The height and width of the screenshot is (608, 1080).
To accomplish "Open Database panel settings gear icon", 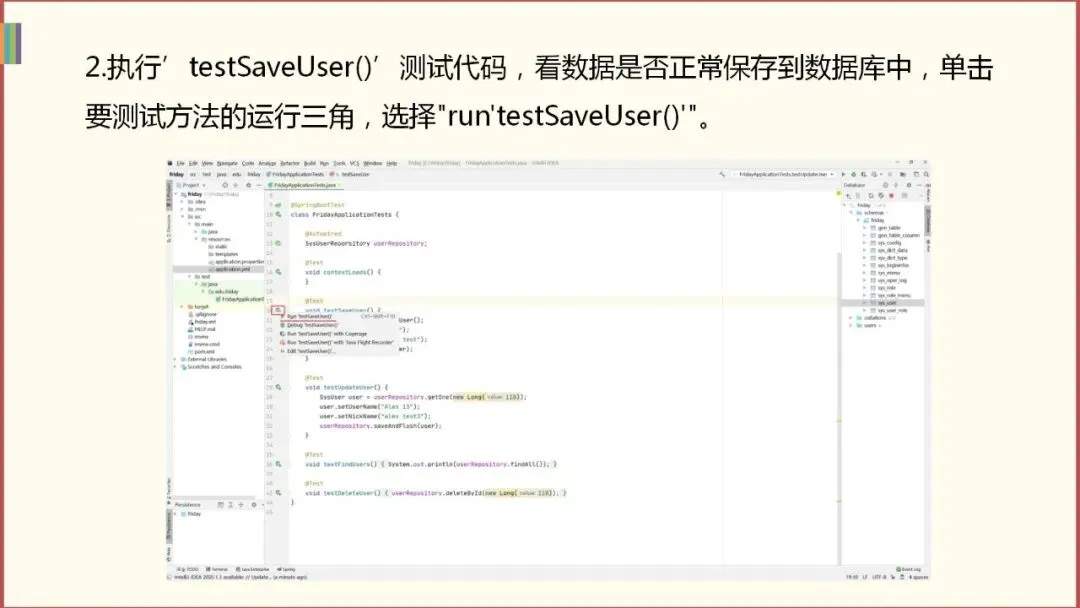I will tap(908, 185).
